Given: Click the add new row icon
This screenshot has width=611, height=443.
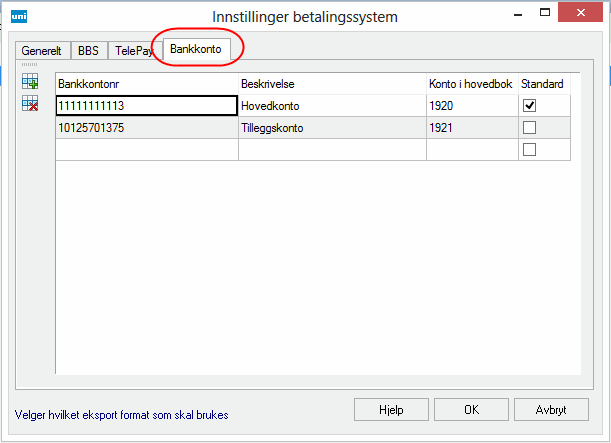Looking at the screenshot, I should [x=30, y=82].
